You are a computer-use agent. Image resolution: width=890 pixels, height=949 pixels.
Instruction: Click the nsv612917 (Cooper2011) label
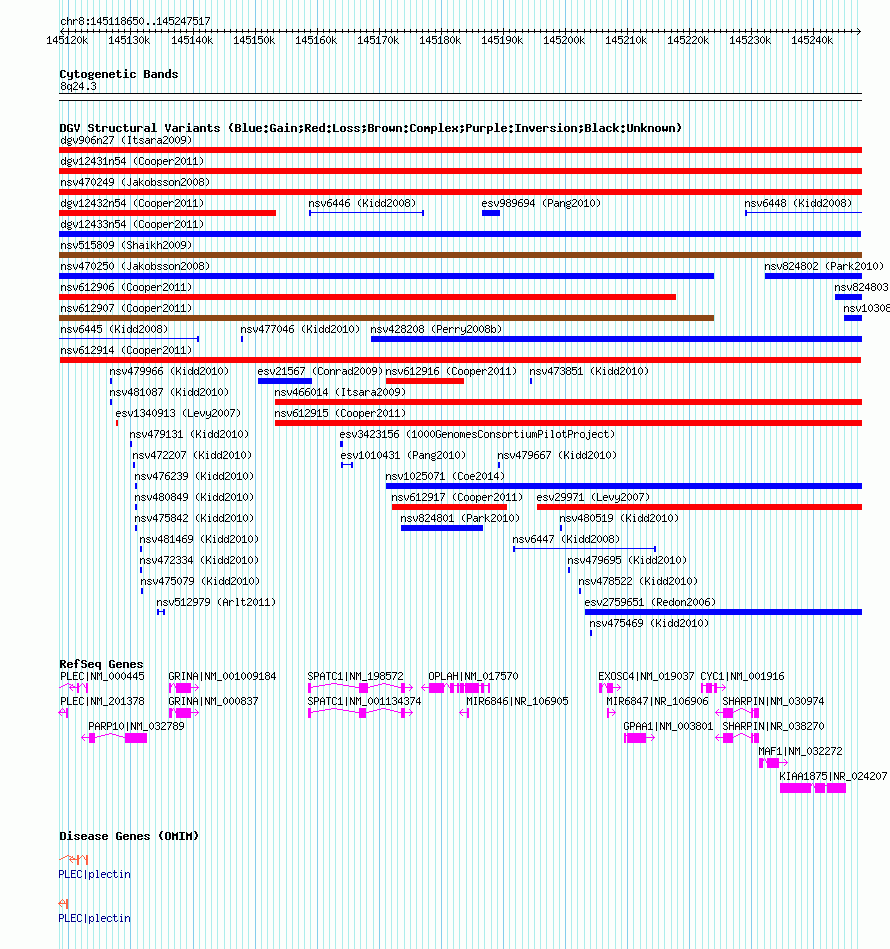457,497
